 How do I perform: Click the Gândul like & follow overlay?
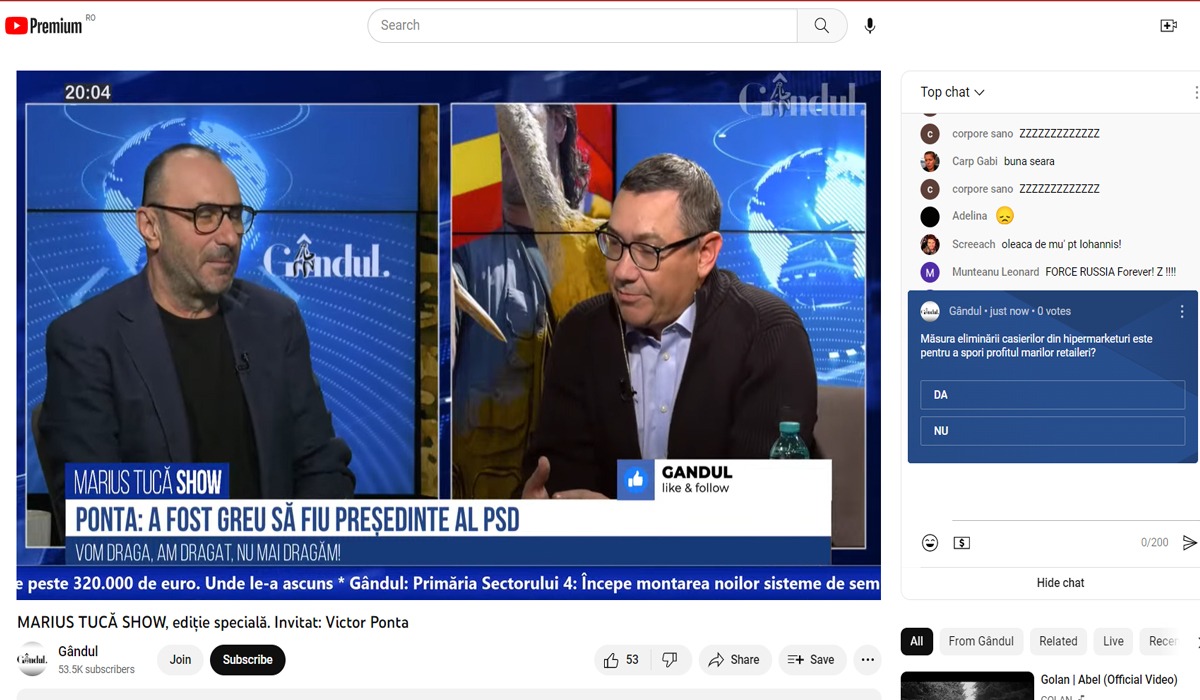coord(724,480)
